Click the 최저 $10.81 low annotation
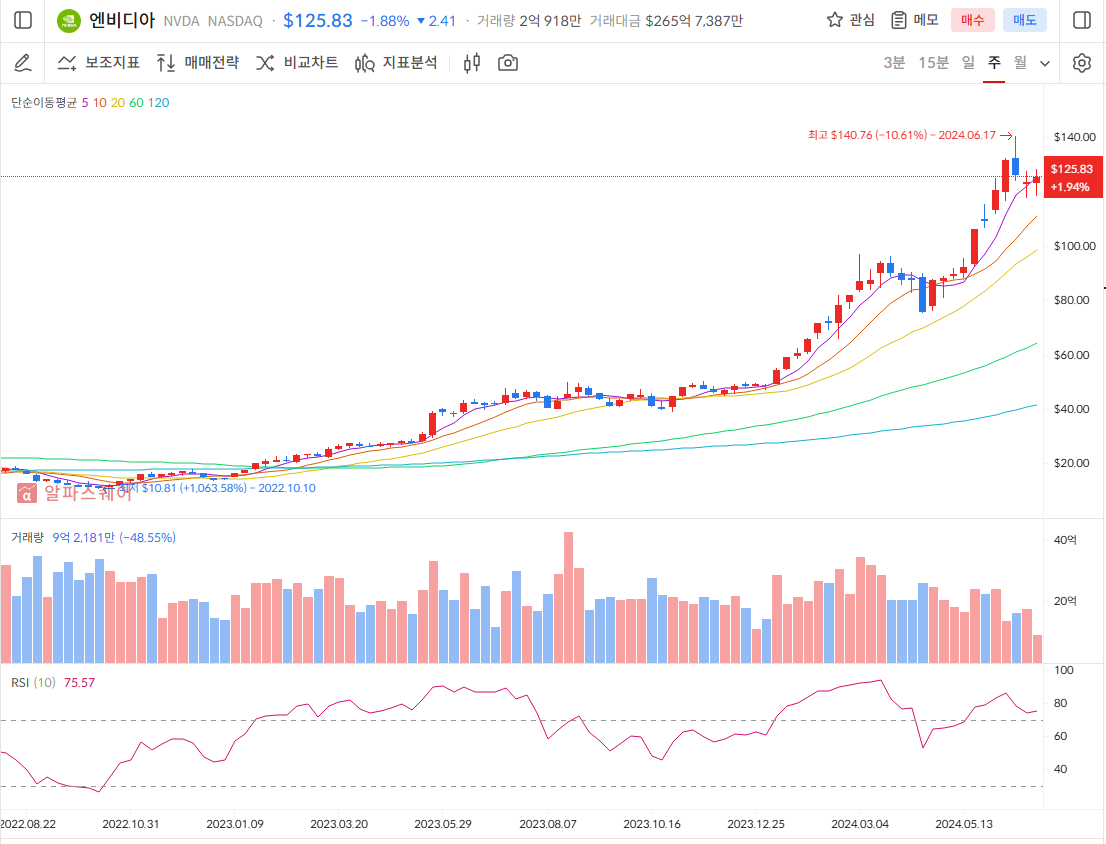Image resolution: width=1106 pixels, height=844 pixels. tap(217, 488)
